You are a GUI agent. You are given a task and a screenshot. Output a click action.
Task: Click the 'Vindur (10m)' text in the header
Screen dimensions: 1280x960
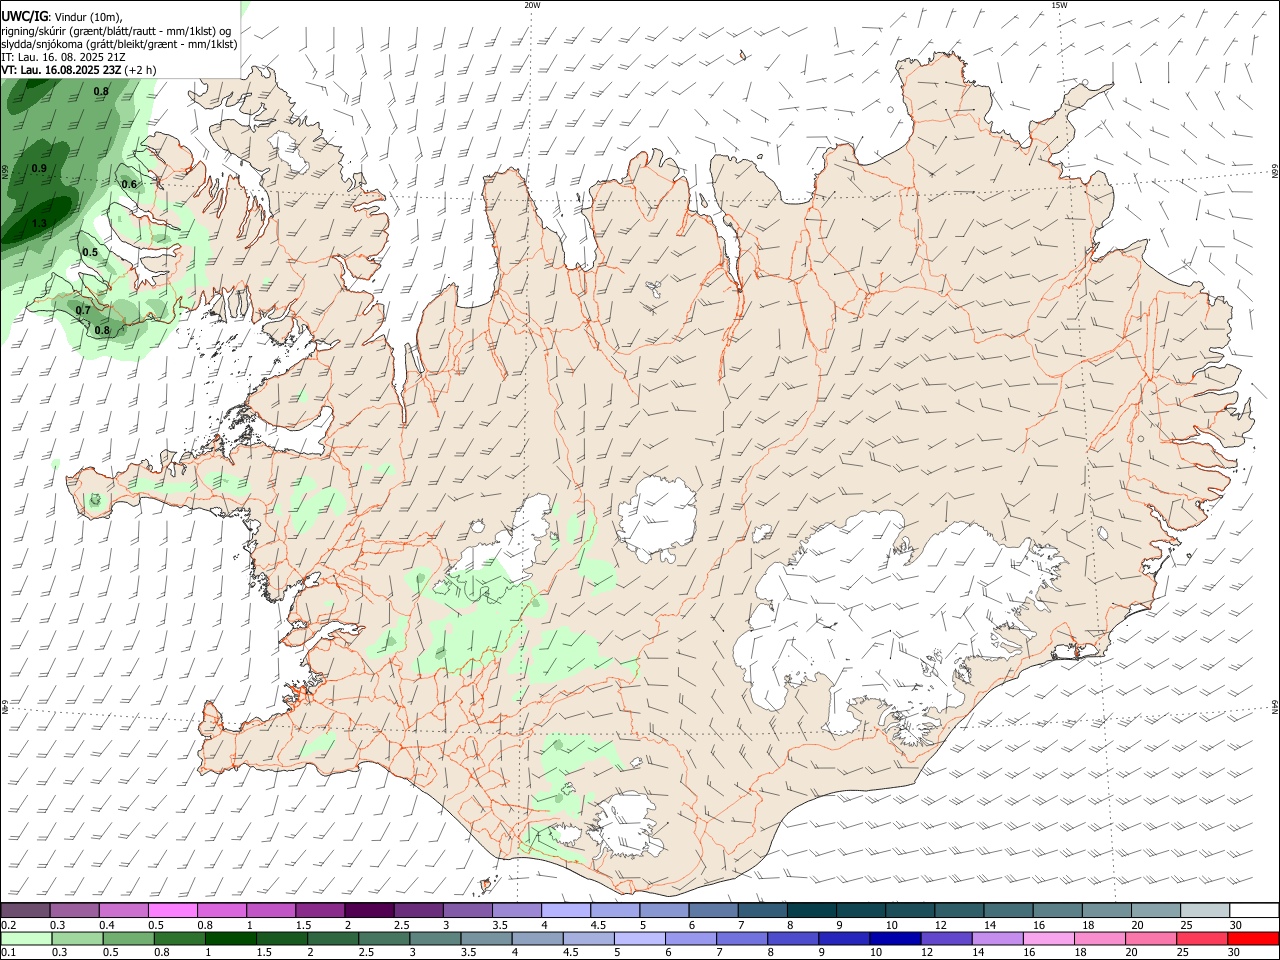[x=87, y=17]
